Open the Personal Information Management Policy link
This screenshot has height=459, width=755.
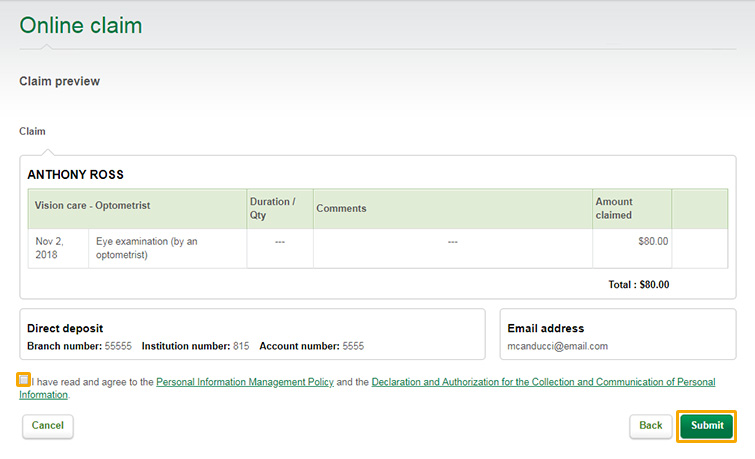[245, 382]
